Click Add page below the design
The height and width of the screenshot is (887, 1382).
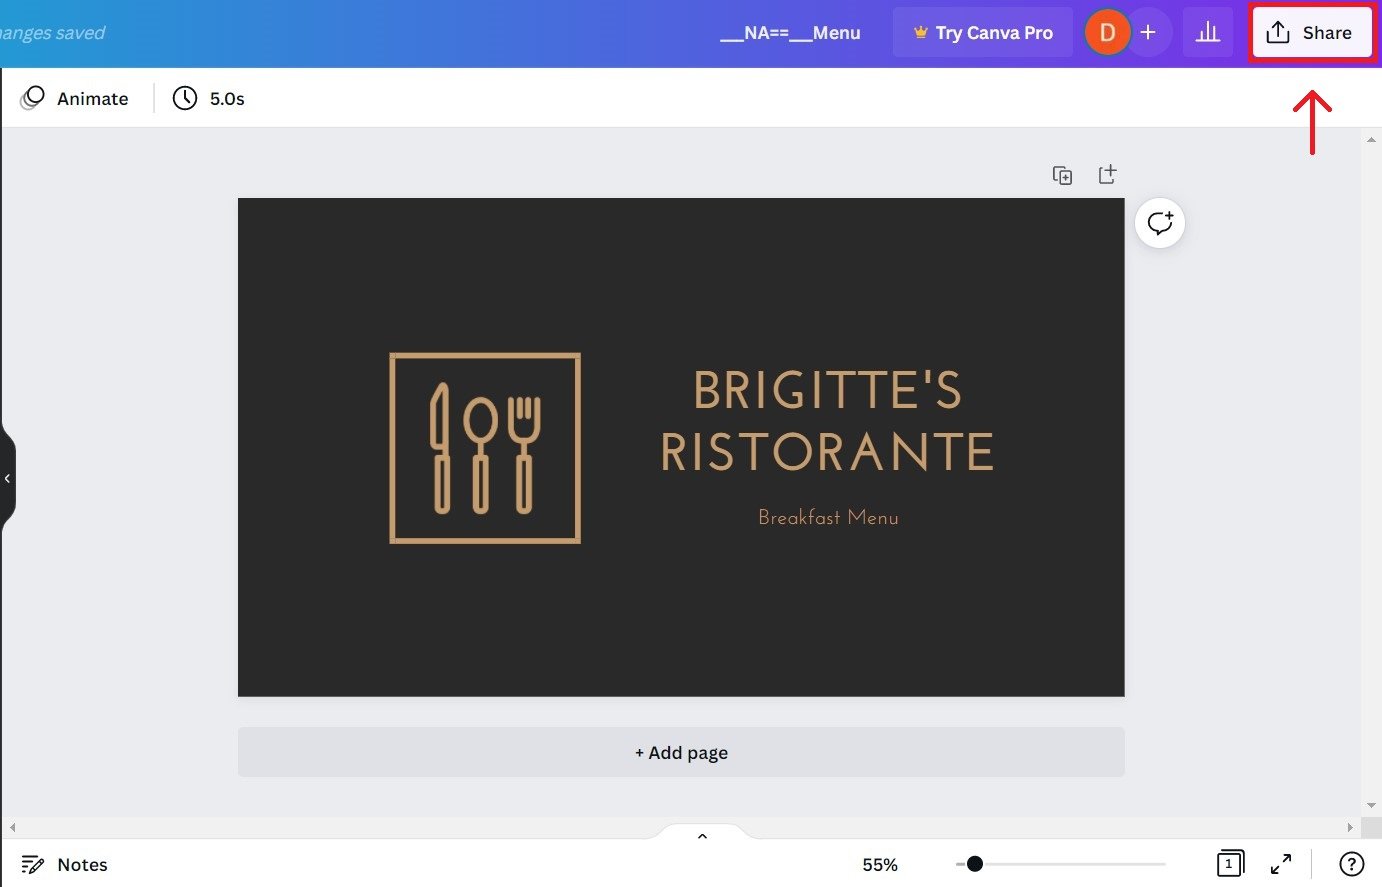pos(681,752)
